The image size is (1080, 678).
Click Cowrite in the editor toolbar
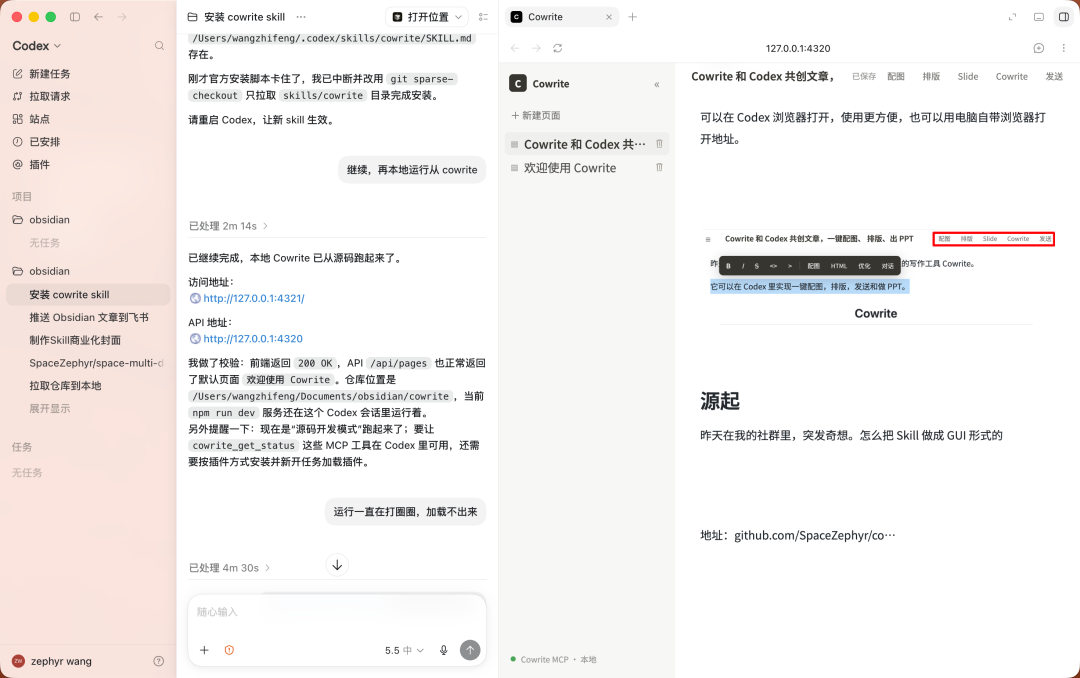(1011, 76)
